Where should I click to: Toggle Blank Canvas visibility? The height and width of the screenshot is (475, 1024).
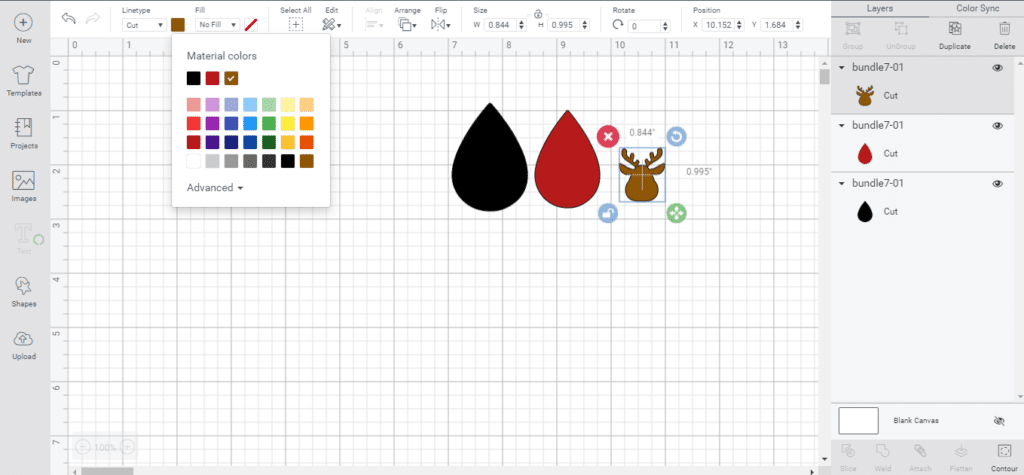point(997,421)
